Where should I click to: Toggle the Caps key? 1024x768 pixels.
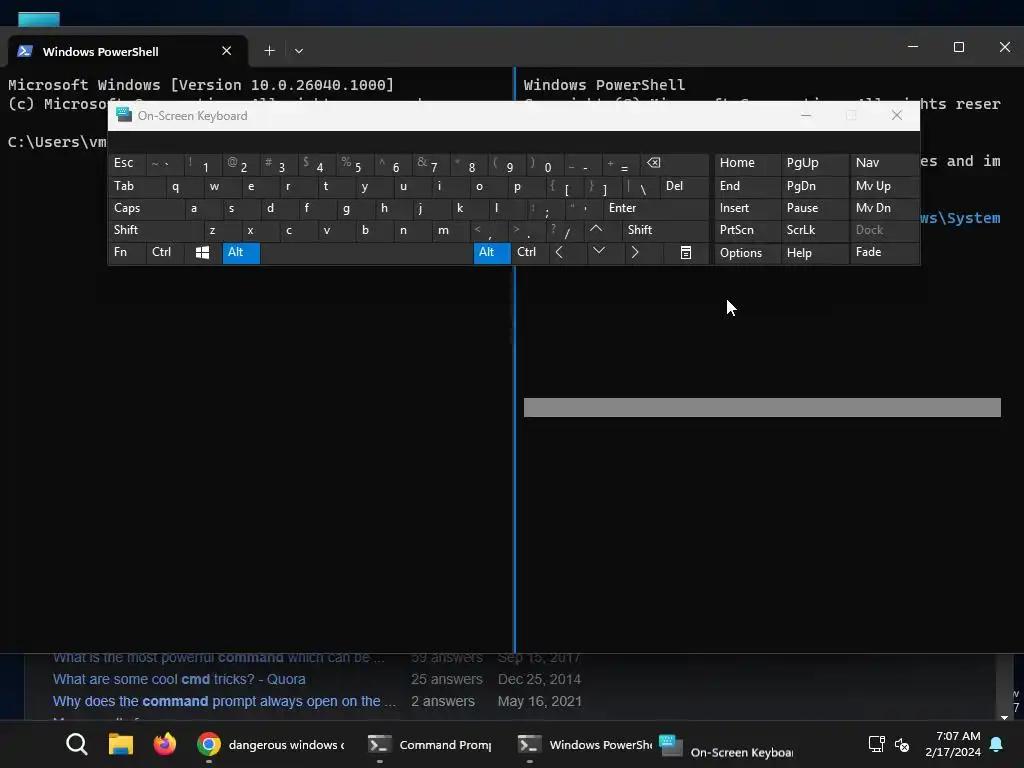click(x=146, y=208)
